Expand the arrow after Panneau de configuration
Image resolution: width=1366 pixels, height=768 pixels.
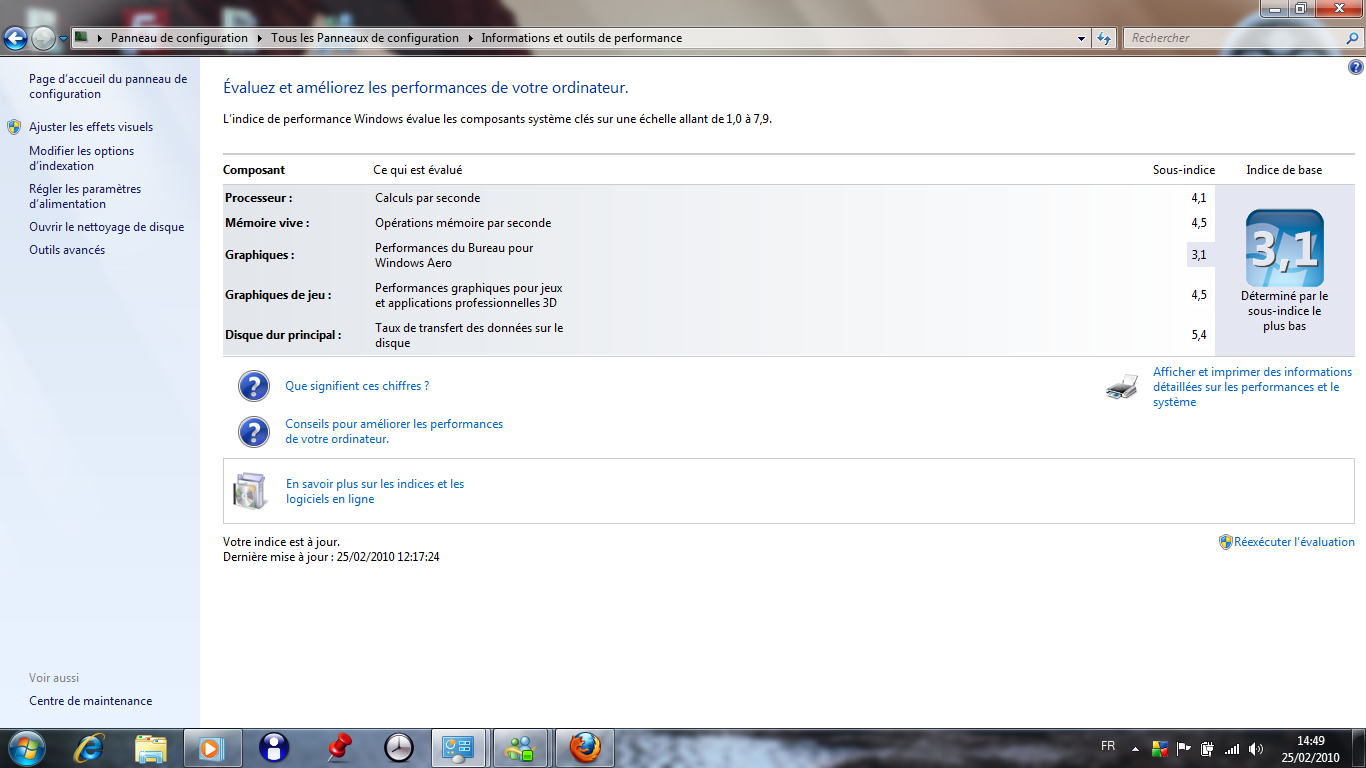(x=259, y=38)
